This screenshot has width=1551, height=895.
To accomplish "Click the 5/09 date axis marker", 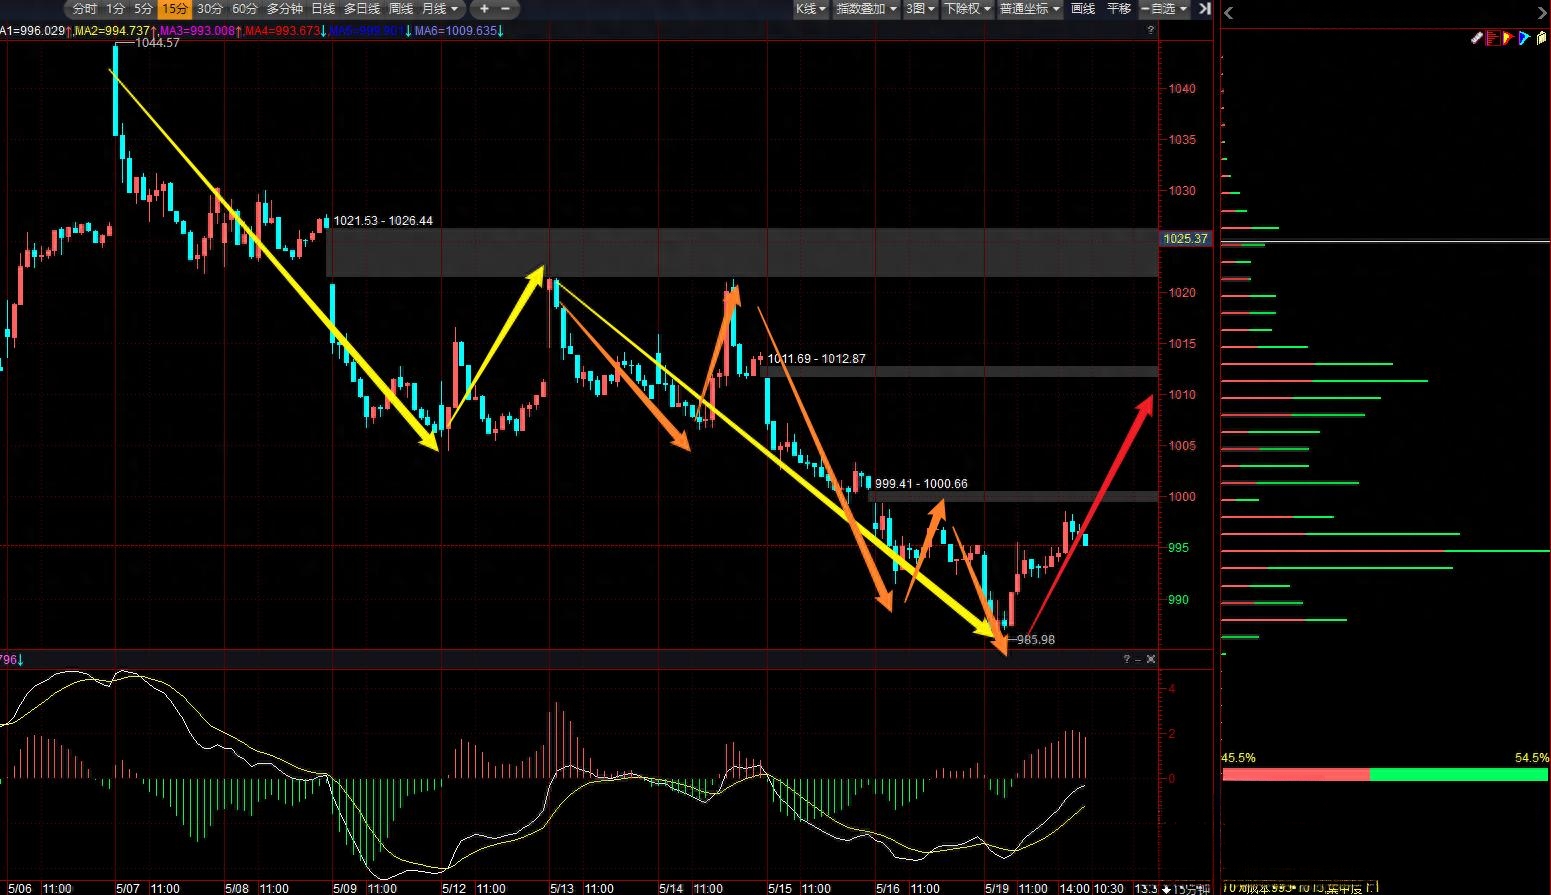I will [x=345, y=888].
